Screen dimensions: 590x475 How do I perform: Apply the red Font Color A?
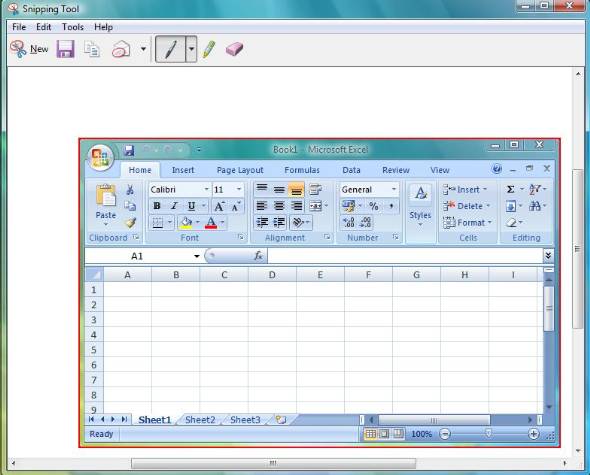[211, 223]
